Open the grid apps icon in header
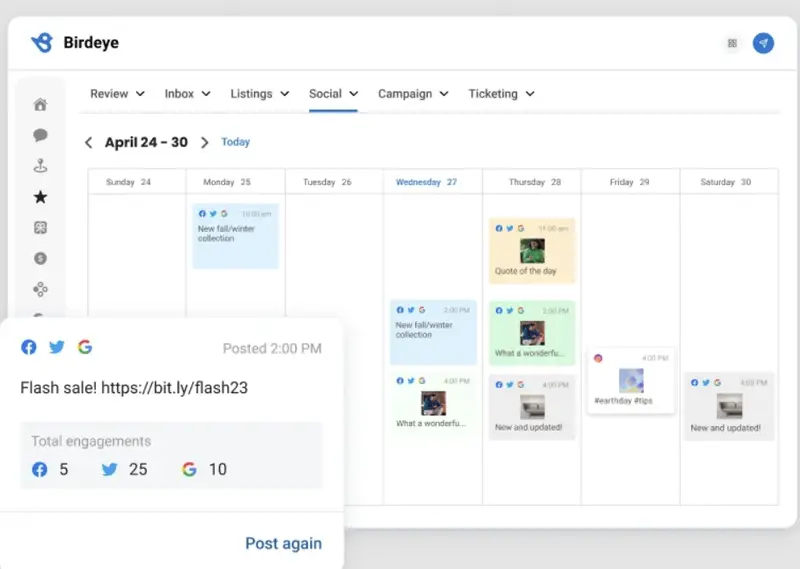The height and width of the screenshot is (569, 800). click(x=732, y=44)
